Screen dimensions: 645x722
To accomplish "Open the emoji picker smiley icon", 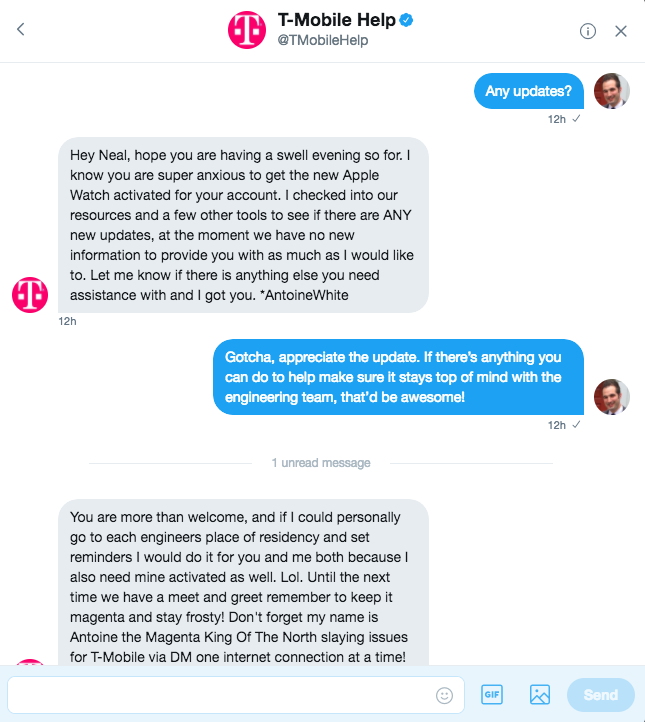I will point(444,695).
